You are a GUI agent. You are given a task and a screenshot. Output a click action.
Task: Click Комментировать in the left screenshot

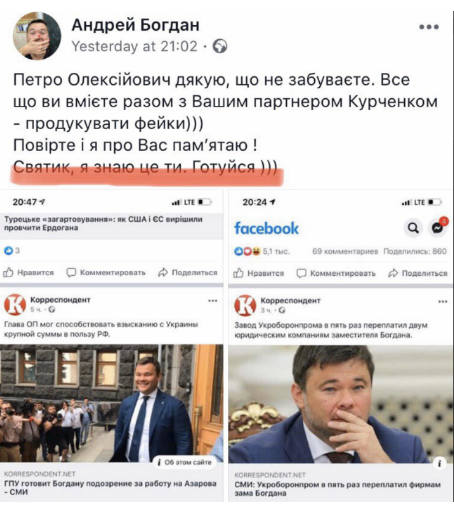pyautogui.click(x=106, y=273)
